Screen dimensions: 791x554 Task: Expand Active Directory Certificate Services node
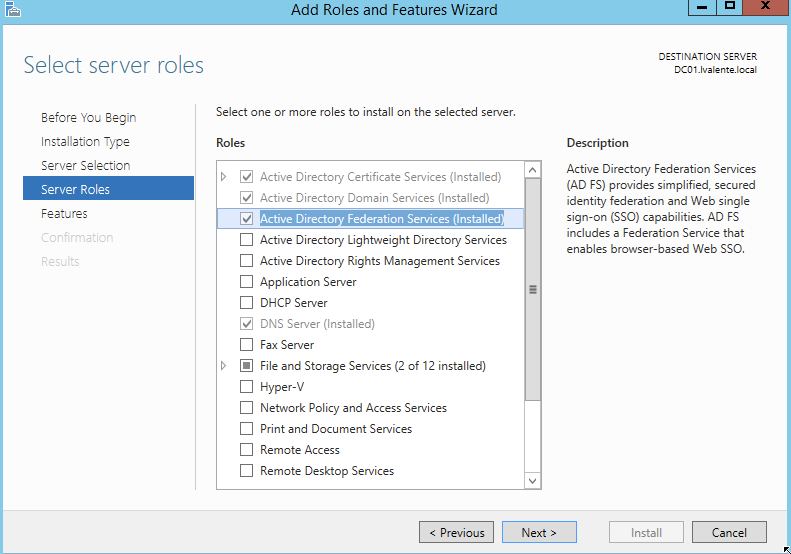coord(224,177)
